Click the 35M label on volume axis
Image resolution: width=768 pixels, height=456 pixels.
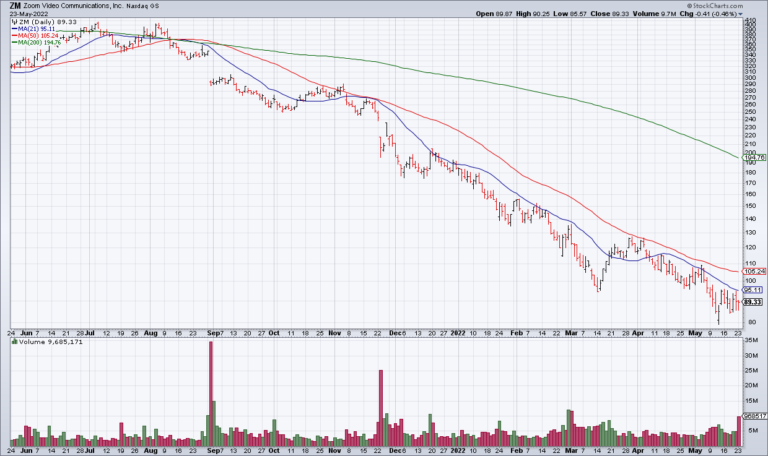click(751, 339)
